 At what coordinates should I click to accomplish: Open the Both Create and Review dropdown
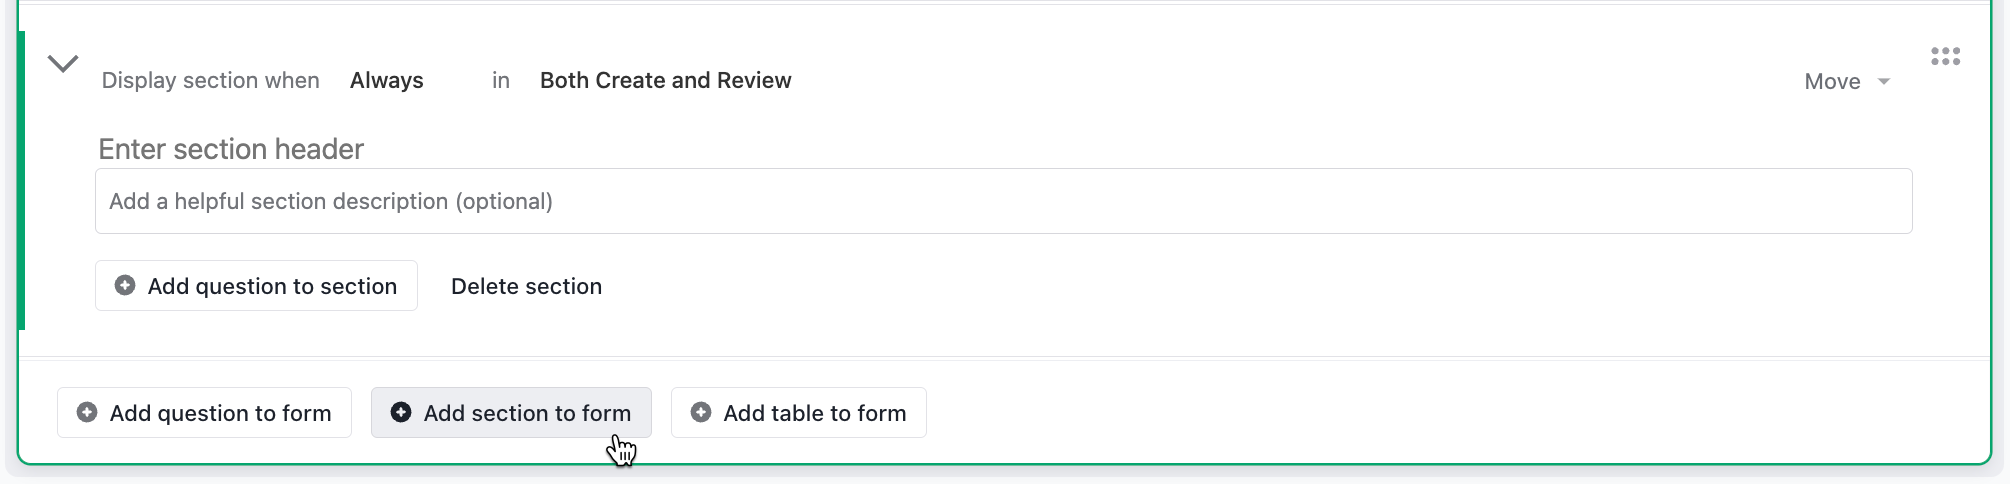666,81
